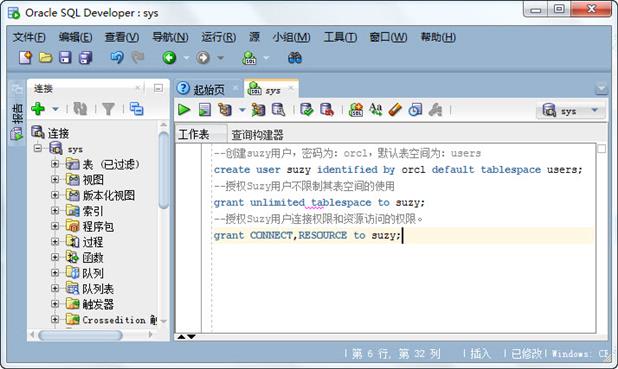Click the connections panel vertical scrollbar thumb
The image size is (618, 369).
164,170
